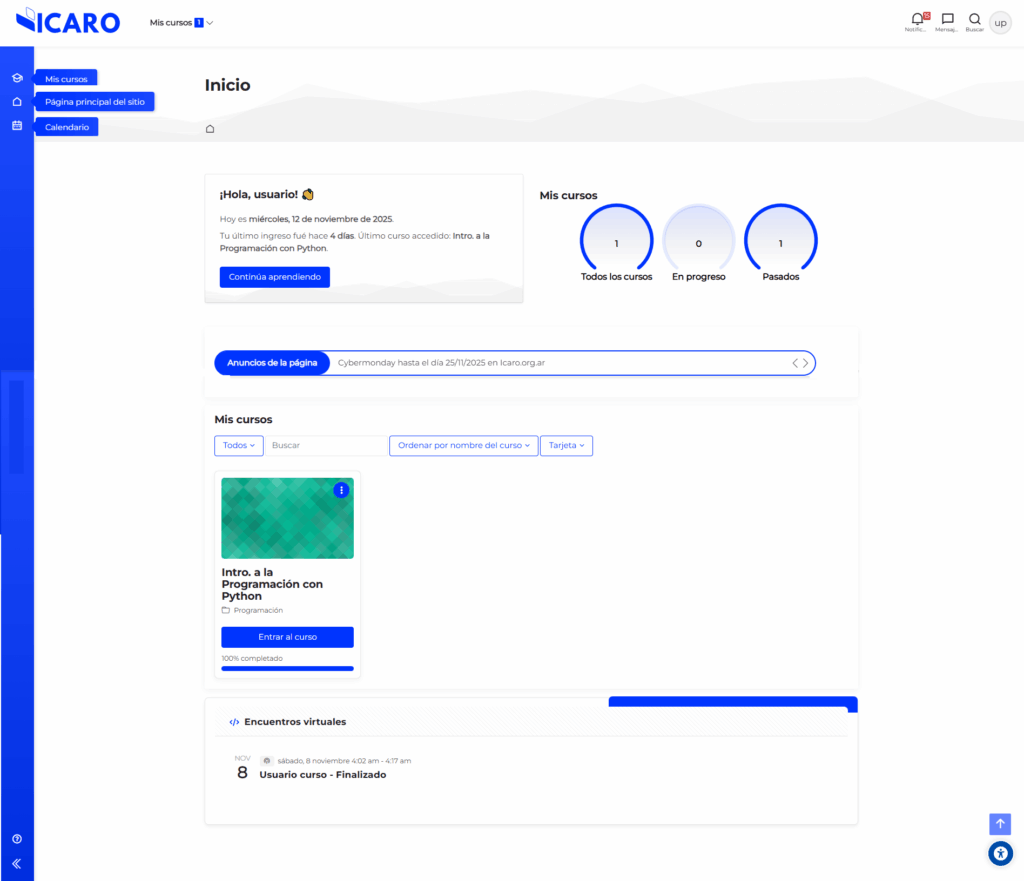Open the user avatar menu
The image size is (1024, 881).
(1000, 22)
